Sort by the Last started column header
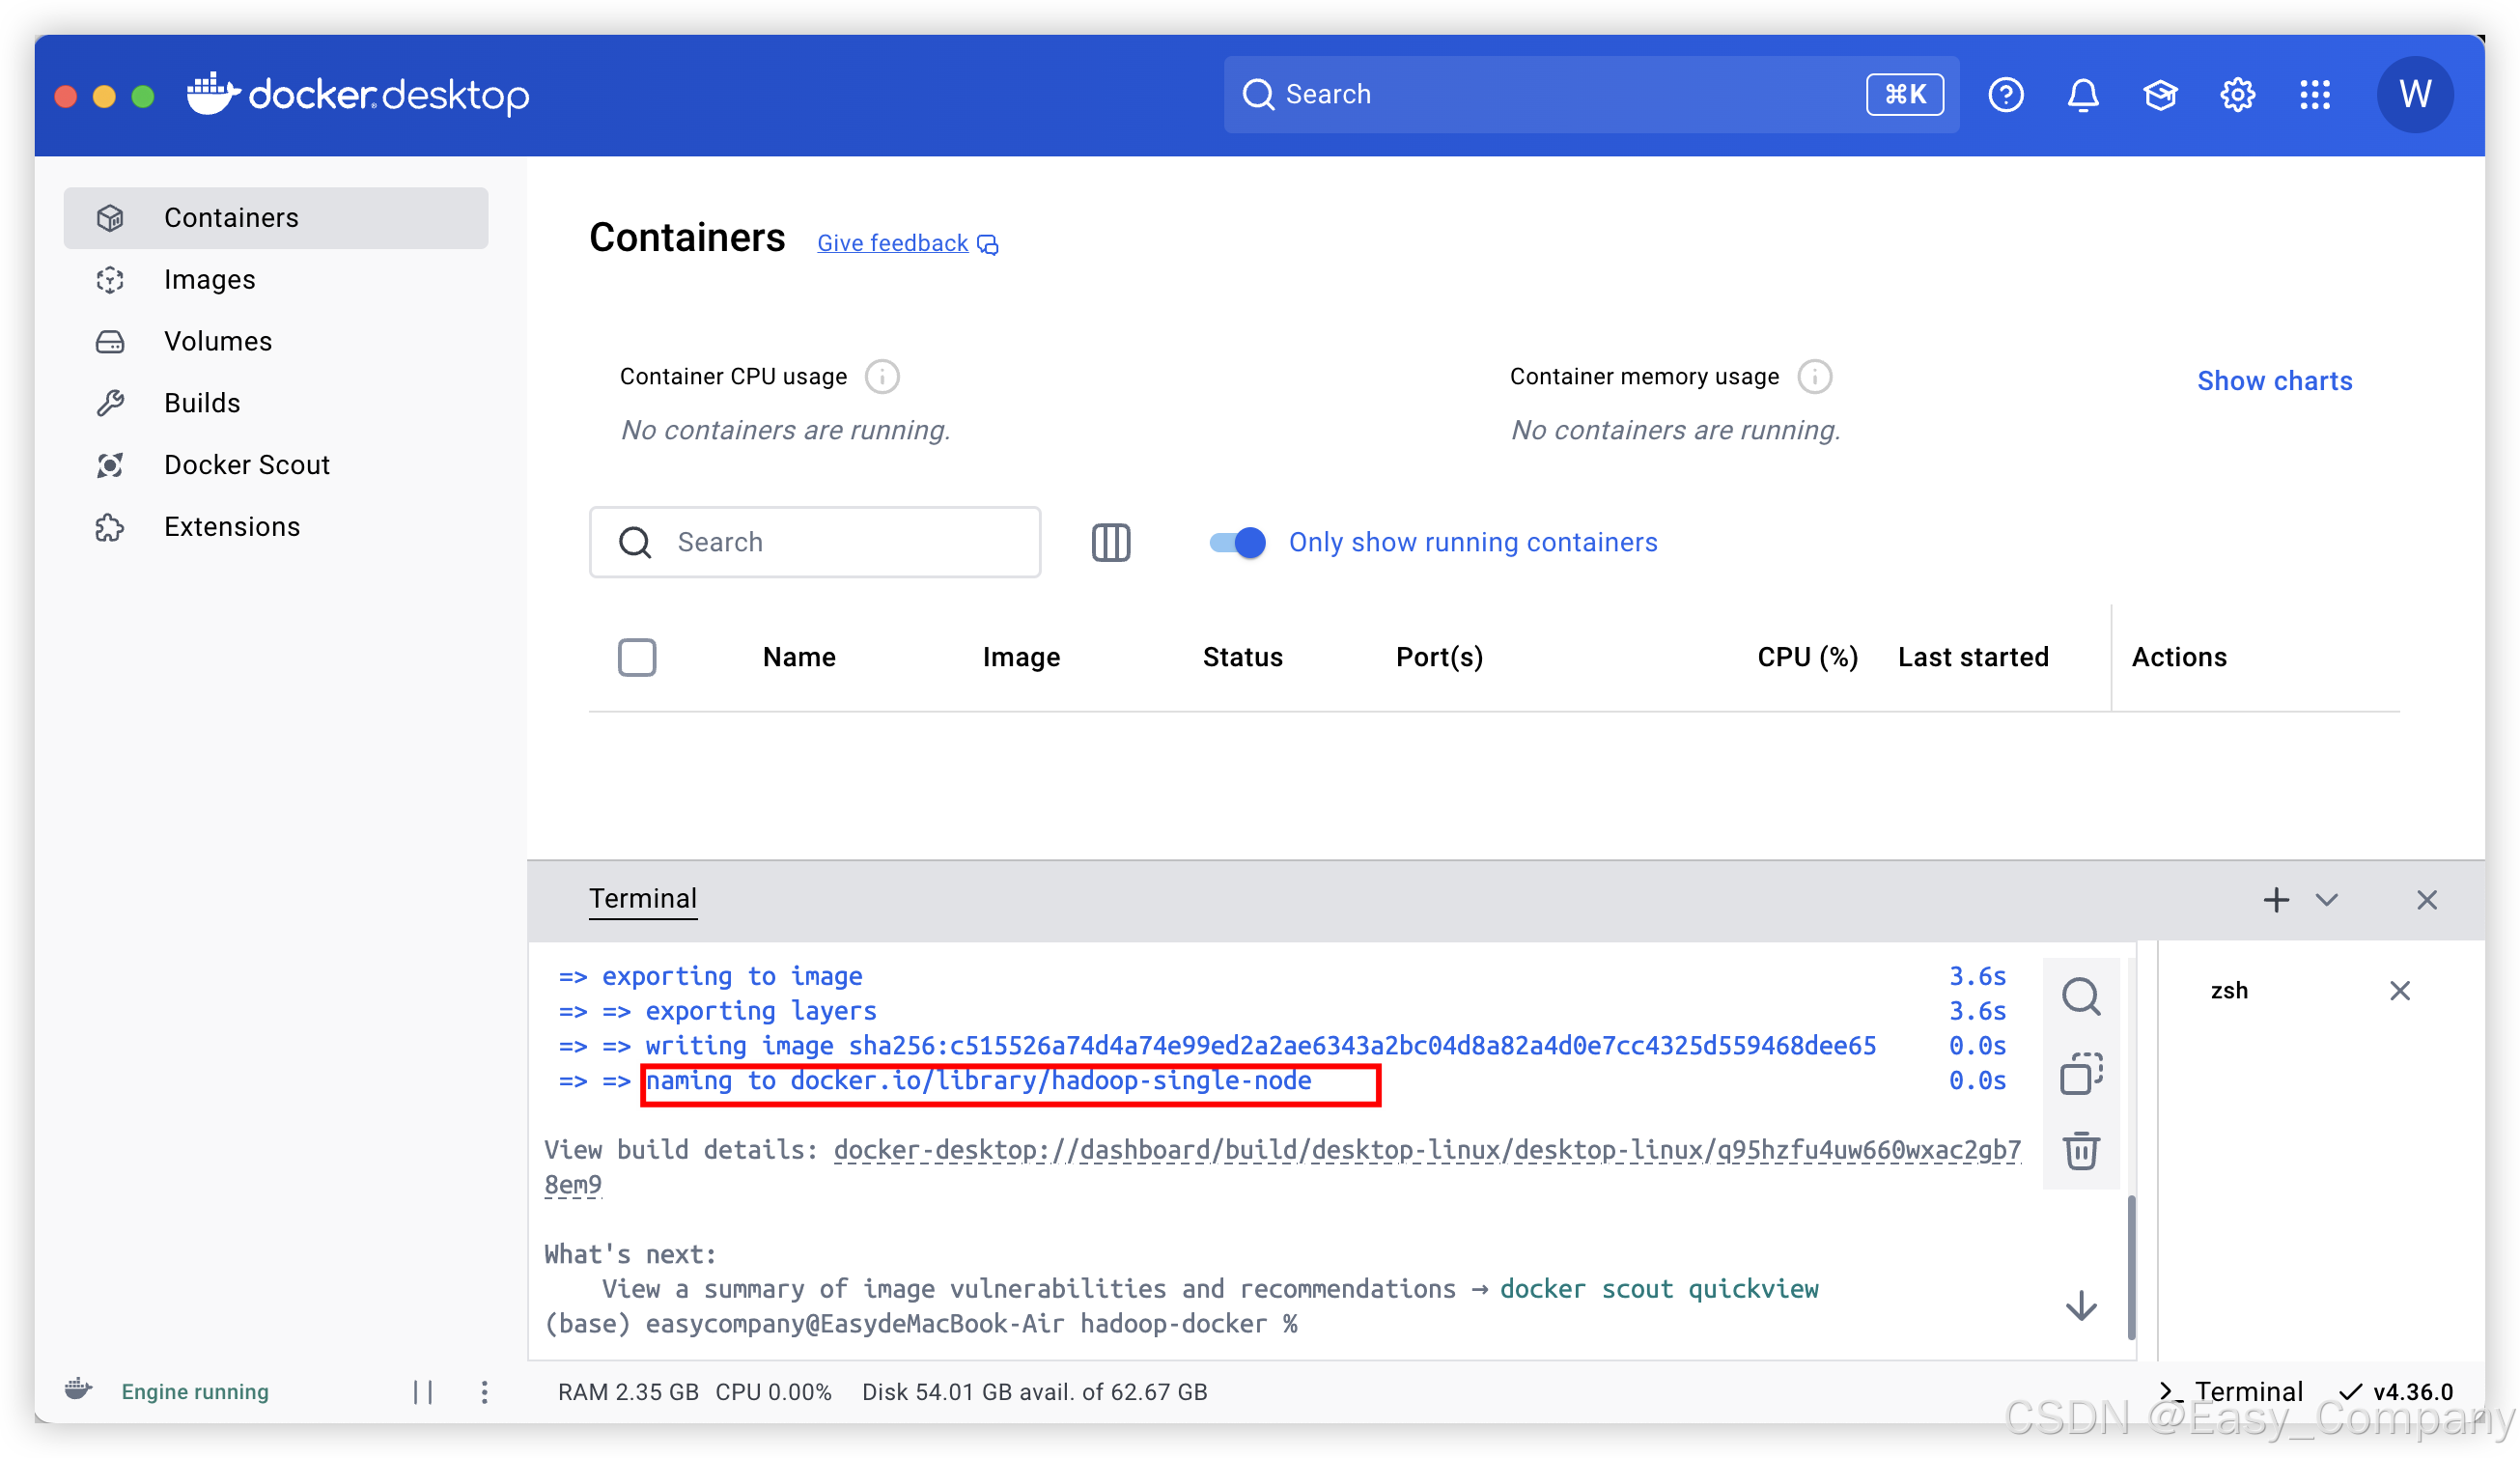 [1973, 657]
